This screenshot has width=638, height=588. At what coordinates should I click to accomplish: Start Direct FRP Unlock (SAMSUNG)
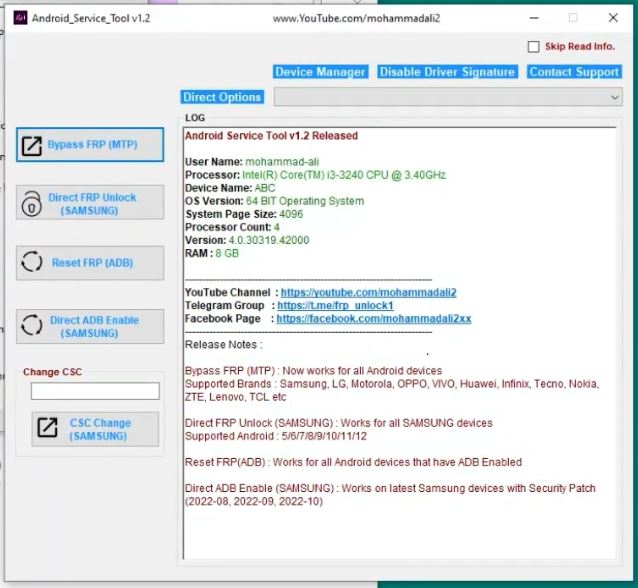coord(90,203)
